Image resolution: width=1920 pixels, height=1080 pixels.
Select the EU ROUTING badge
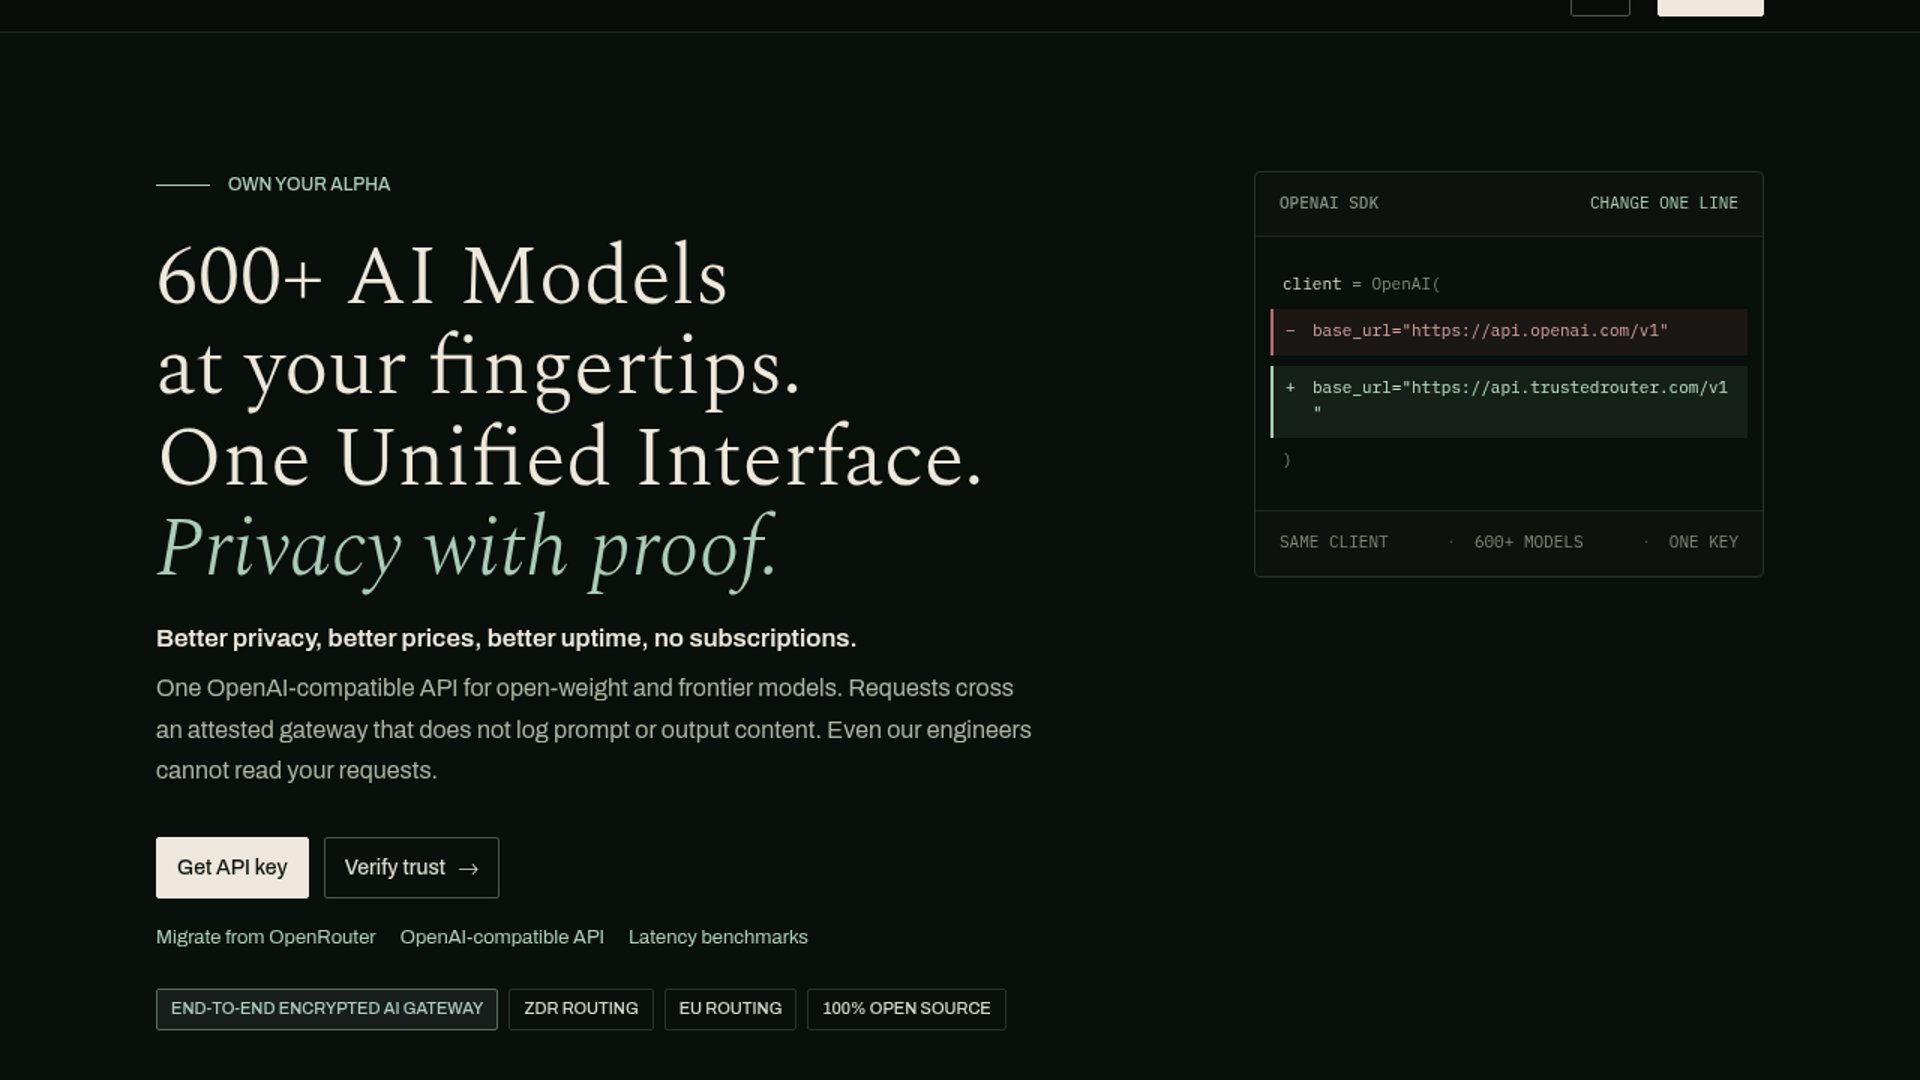tap(730, 1009)
